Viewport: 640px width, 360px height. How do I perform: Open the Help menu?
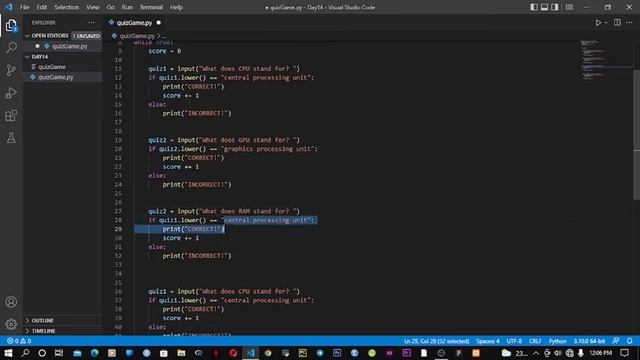(x=176, y=7)
